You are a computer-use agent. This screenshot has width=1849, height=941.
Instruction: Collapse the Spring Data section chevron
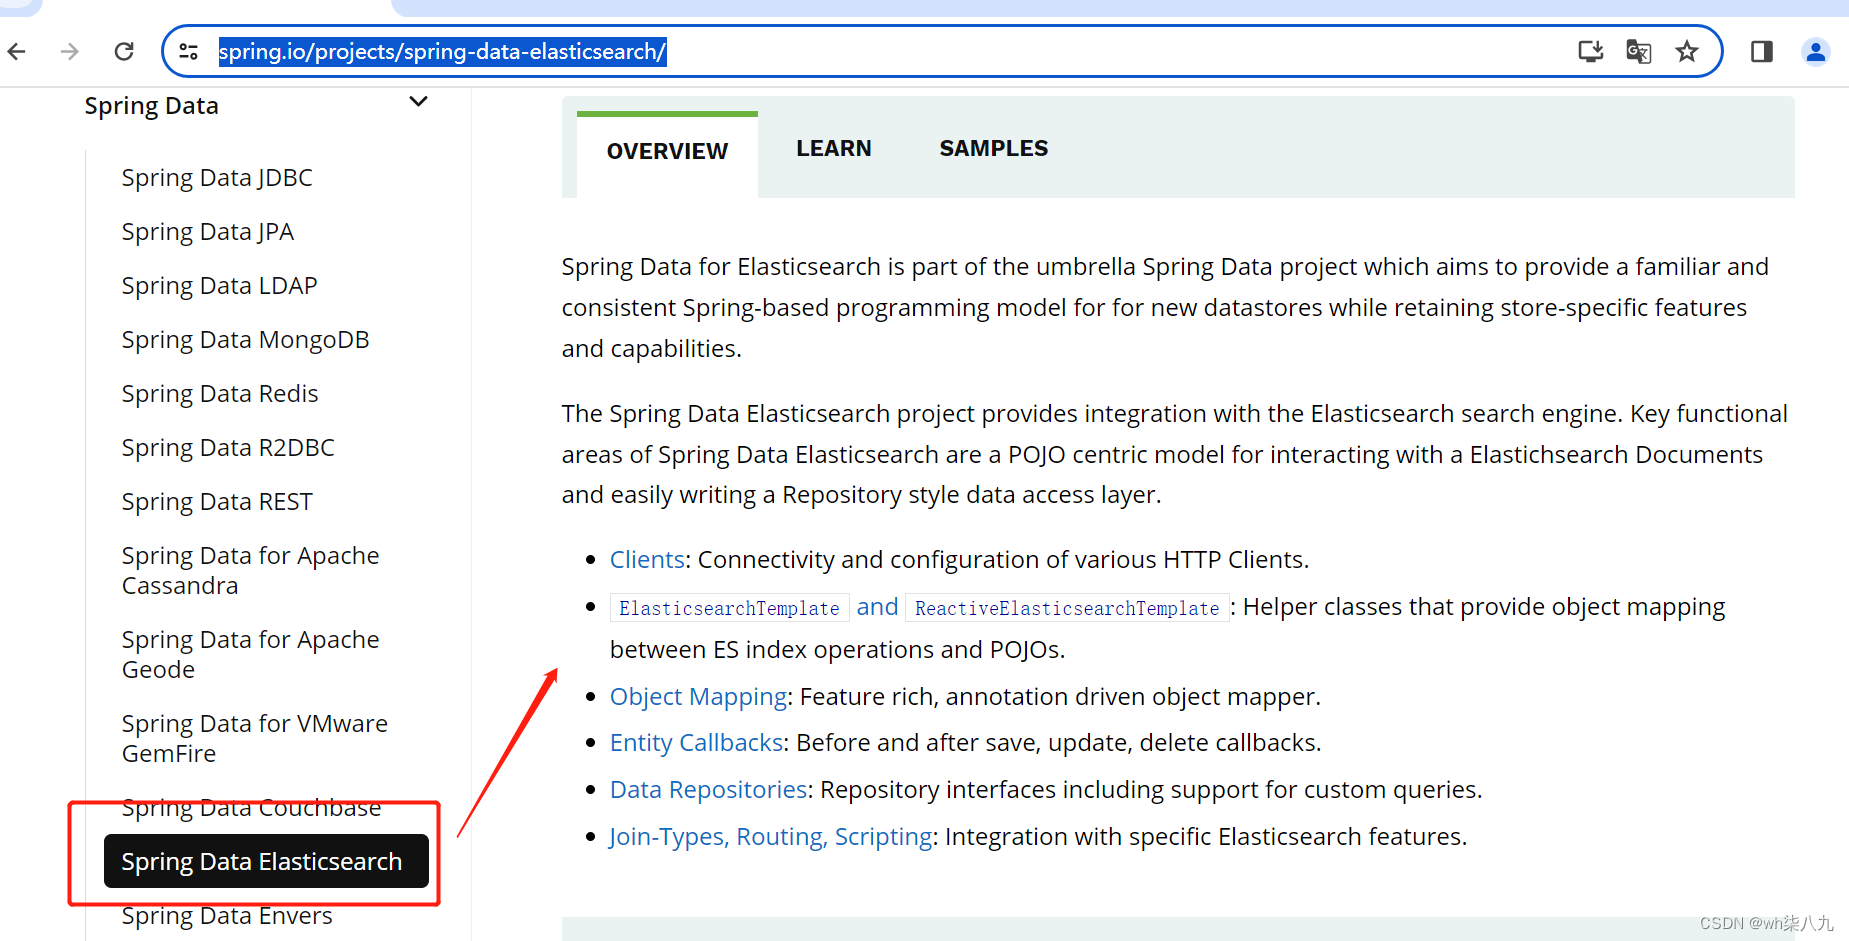419,102
